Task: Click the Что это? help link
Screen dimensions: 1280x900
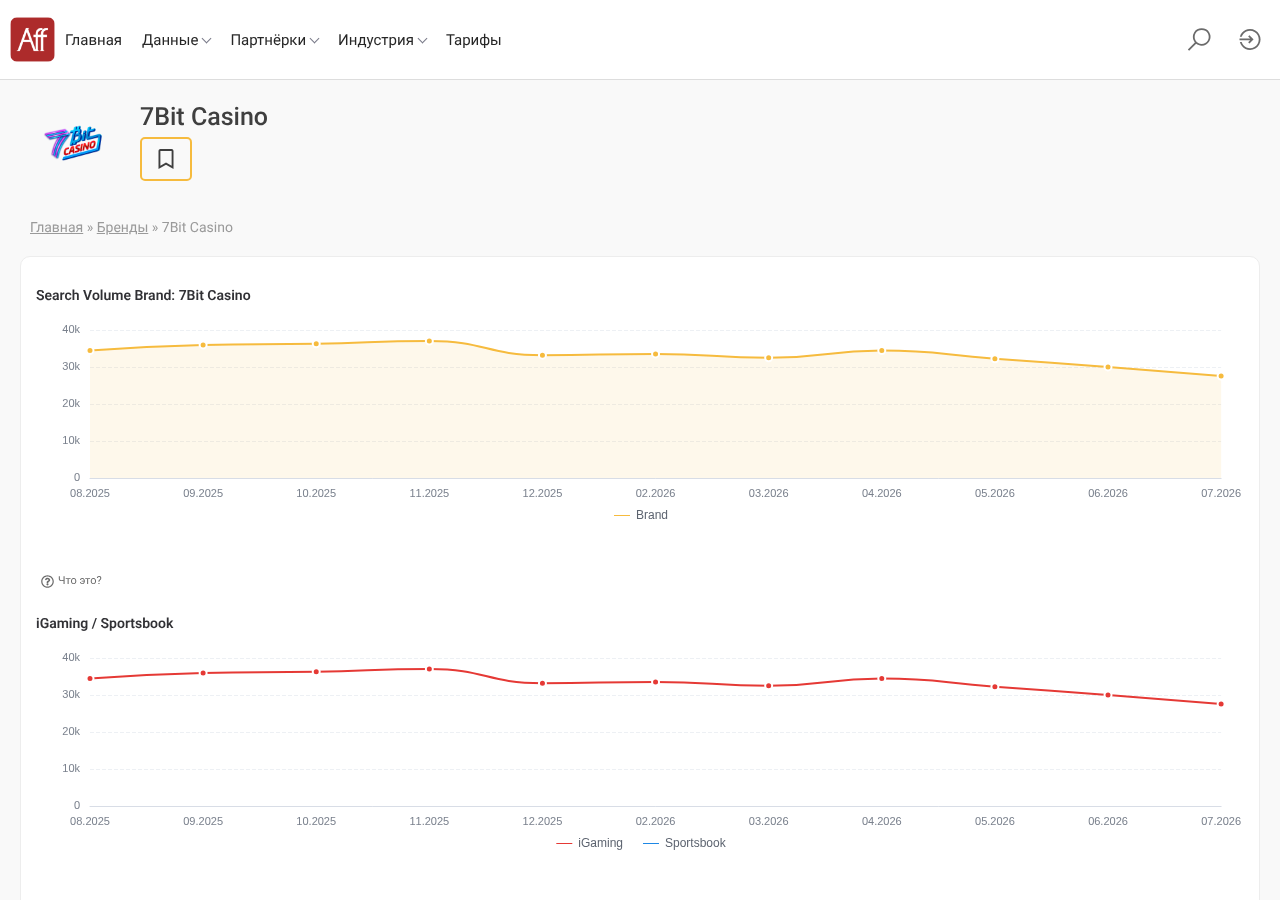Action: click(80, 581)
